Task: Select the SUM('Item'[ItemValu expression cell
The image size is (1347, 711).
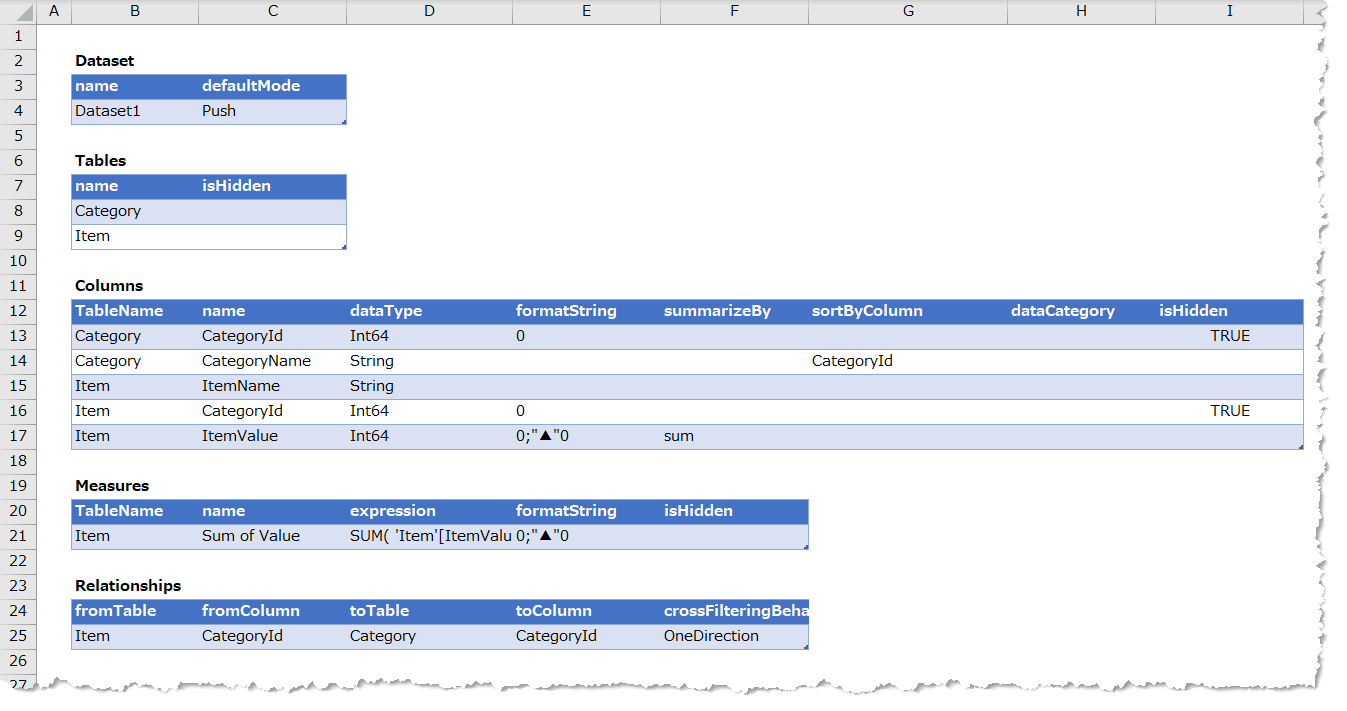Action: tap(420, 536)
